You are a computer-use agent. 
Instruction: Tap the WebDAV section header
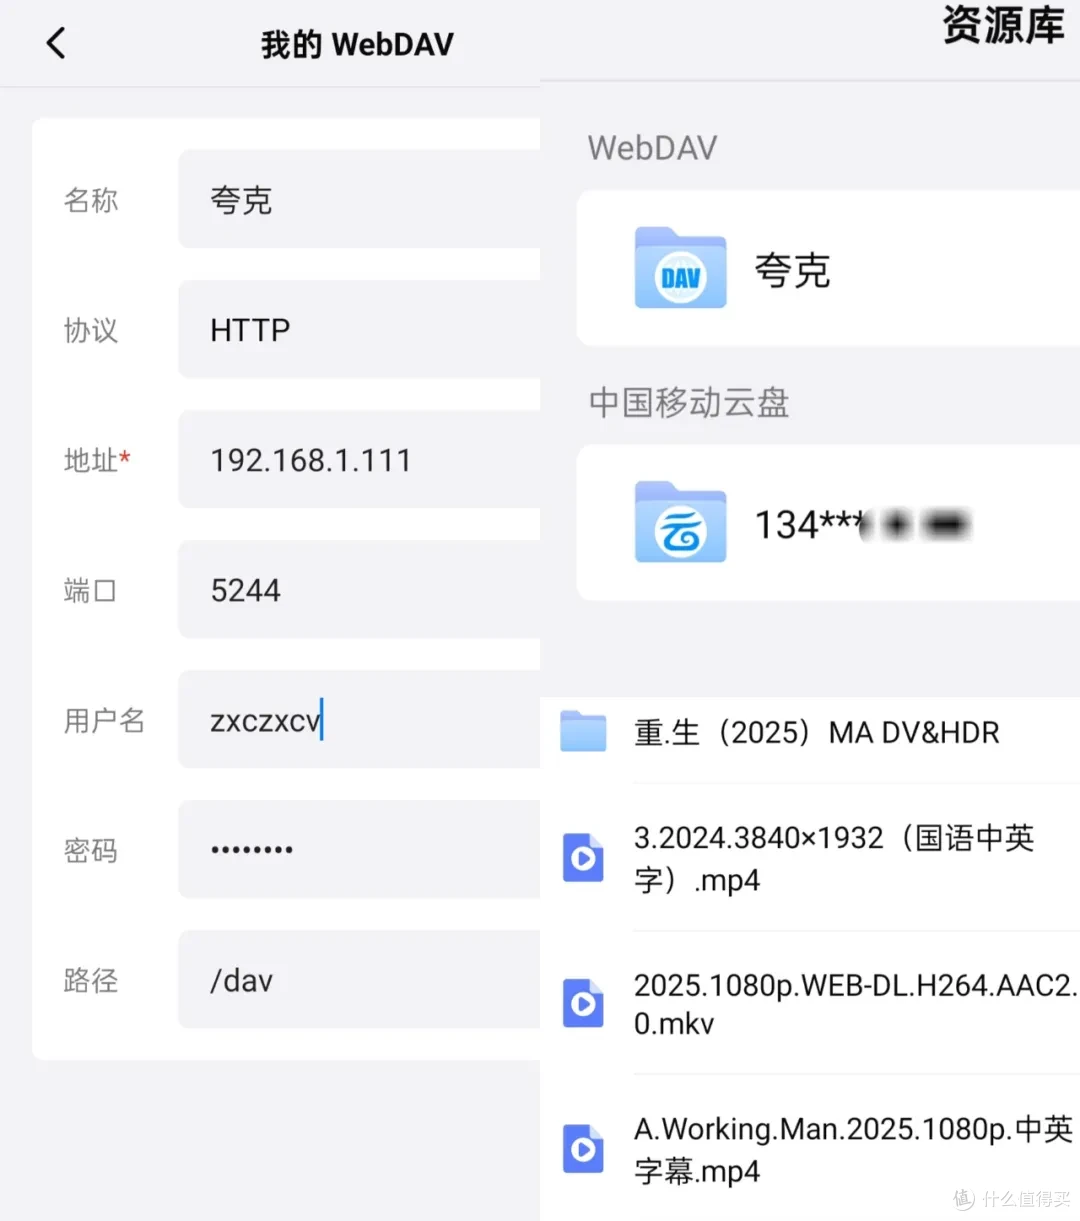tap(652, 148)
